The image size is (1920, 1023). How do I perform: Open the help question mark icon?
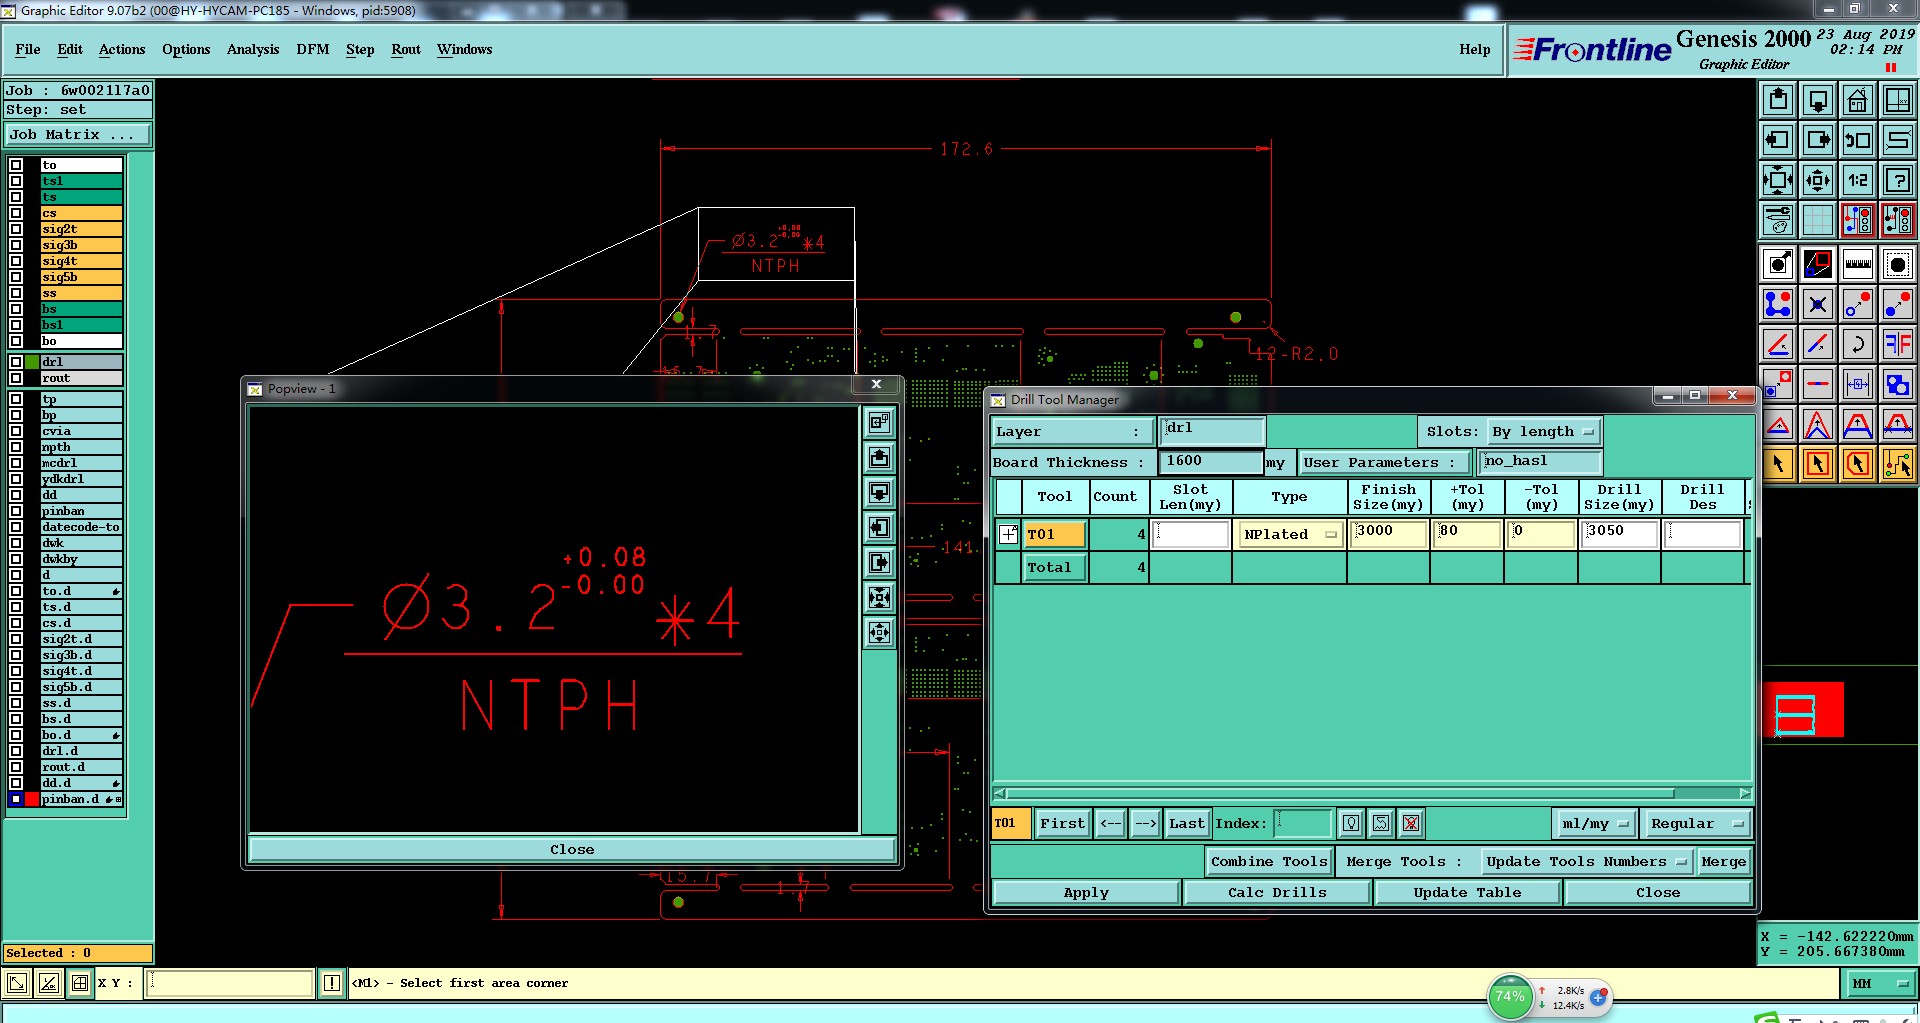(x=1897, y=180)
